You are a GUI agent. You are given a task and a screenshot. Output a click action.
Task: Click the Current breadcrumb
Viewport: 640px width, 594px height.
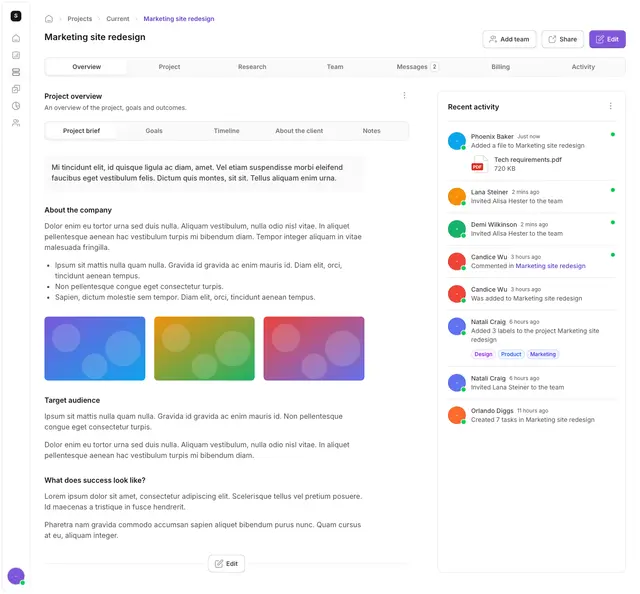[118, 19]
